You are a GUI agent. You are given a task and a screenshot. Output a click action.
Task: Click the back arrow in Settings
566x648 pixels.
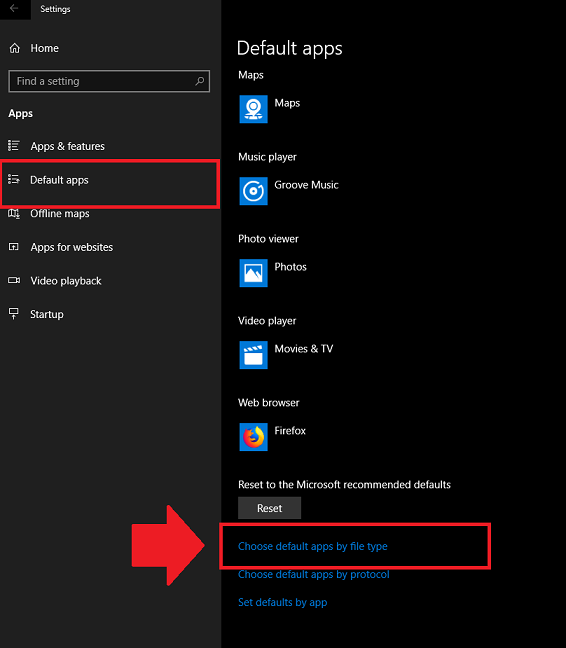[14, 9]
